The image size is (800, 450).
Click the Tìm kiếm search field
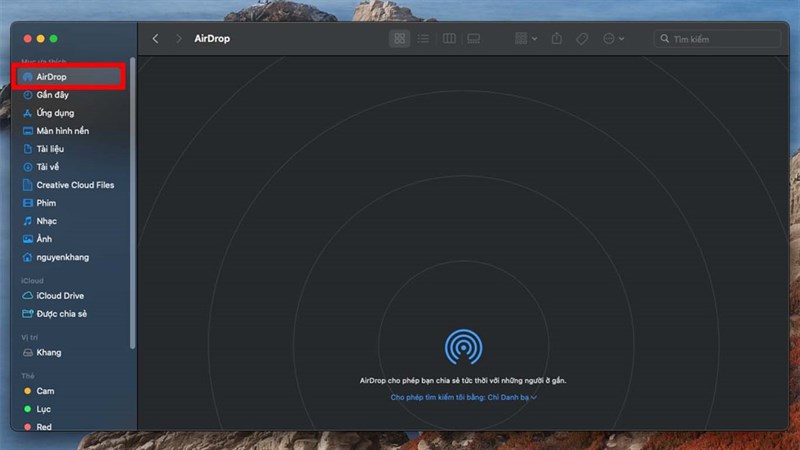(717, 39)
